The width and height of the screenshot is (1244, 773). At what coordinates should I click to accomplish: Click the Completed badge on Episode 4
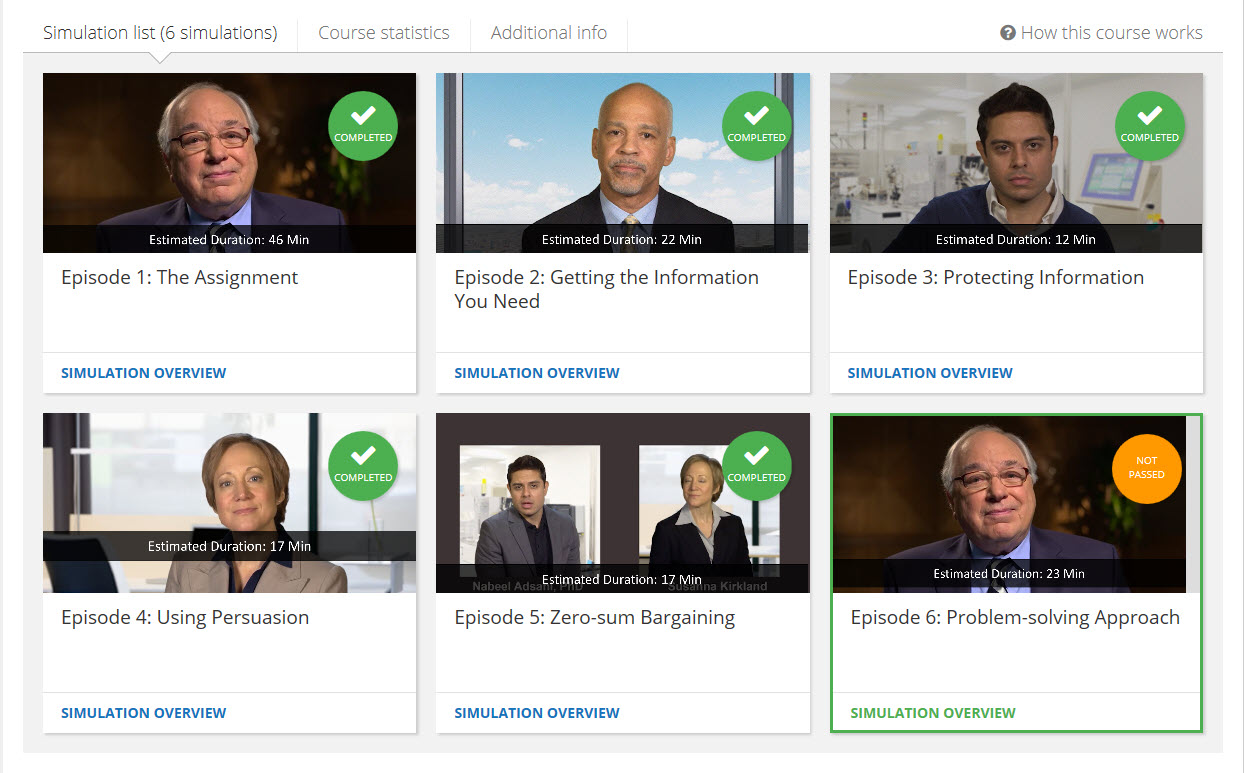click(363, 466)
